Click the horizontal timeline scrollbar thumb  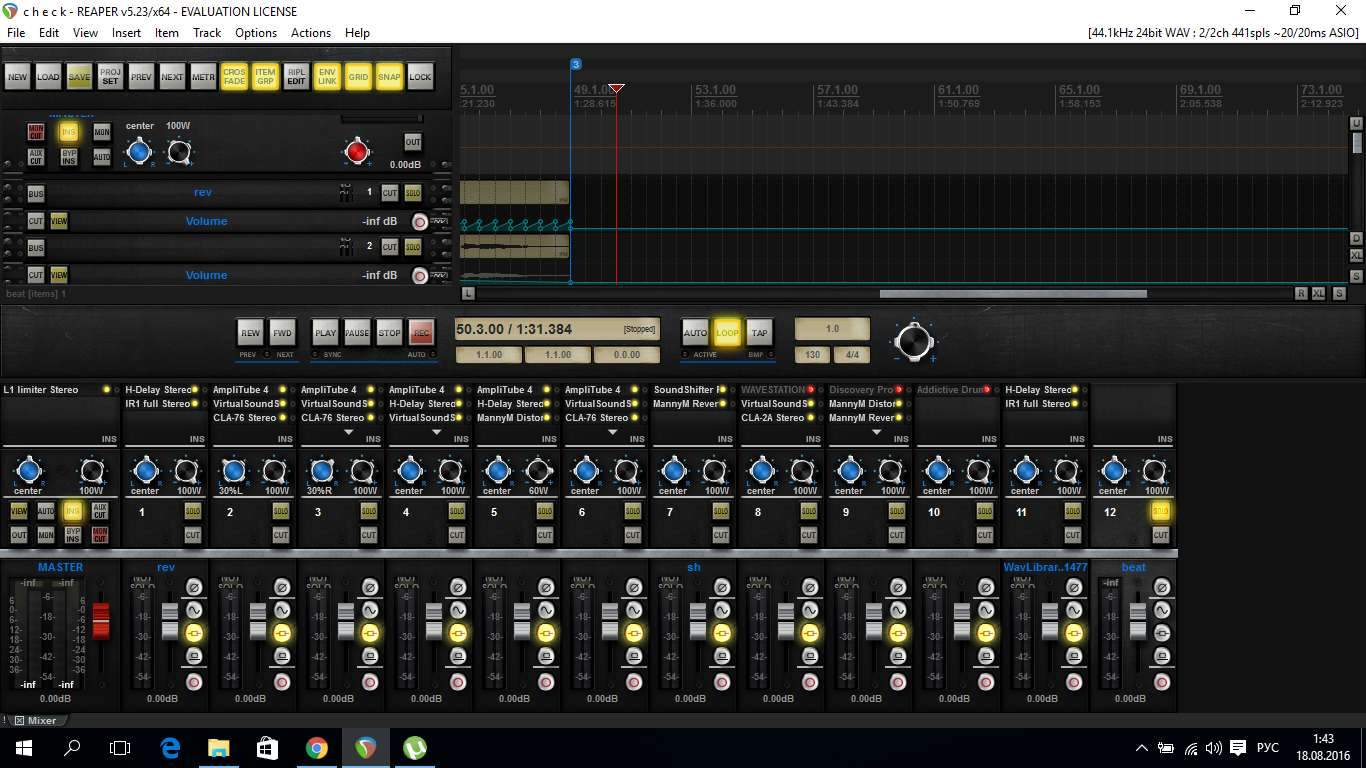point(1012,294)
